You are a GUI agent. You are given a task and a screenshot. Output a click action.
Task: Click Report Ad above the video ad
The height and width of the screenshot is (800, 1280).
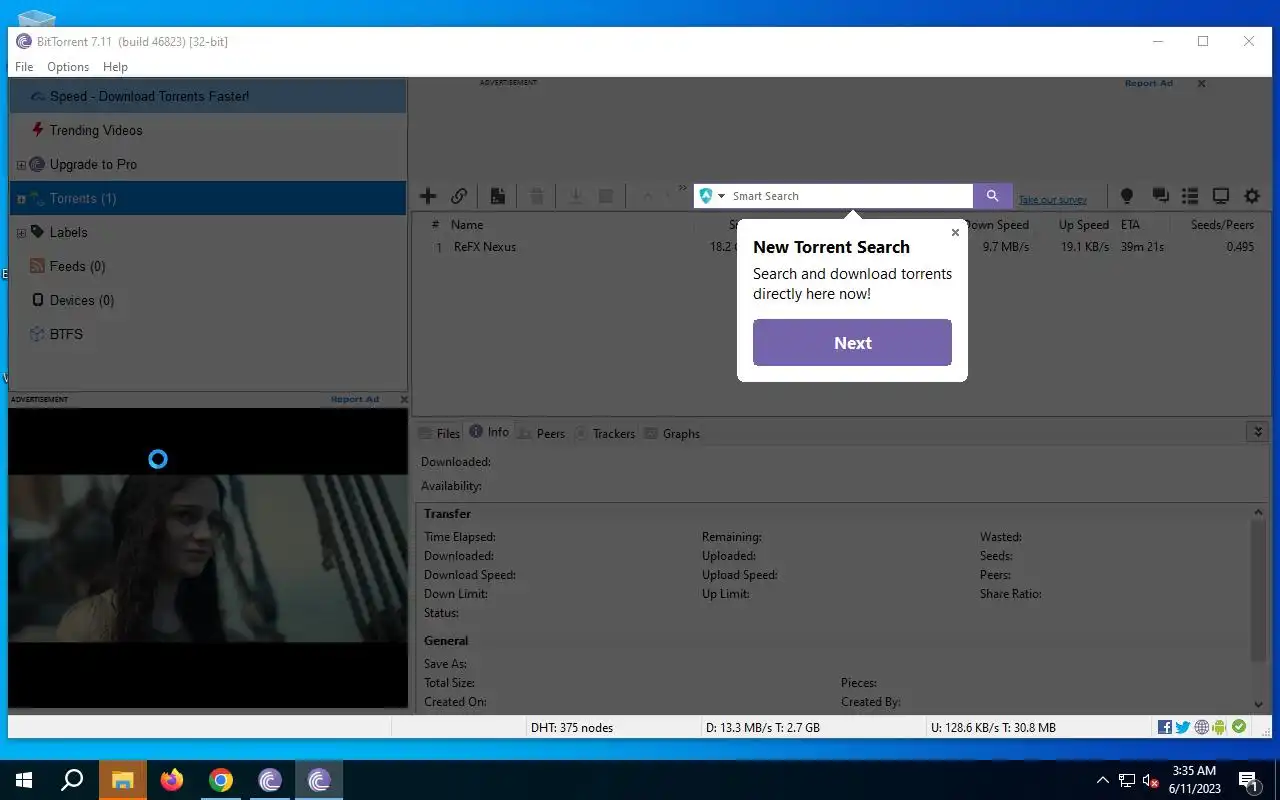tap(355, 399)
